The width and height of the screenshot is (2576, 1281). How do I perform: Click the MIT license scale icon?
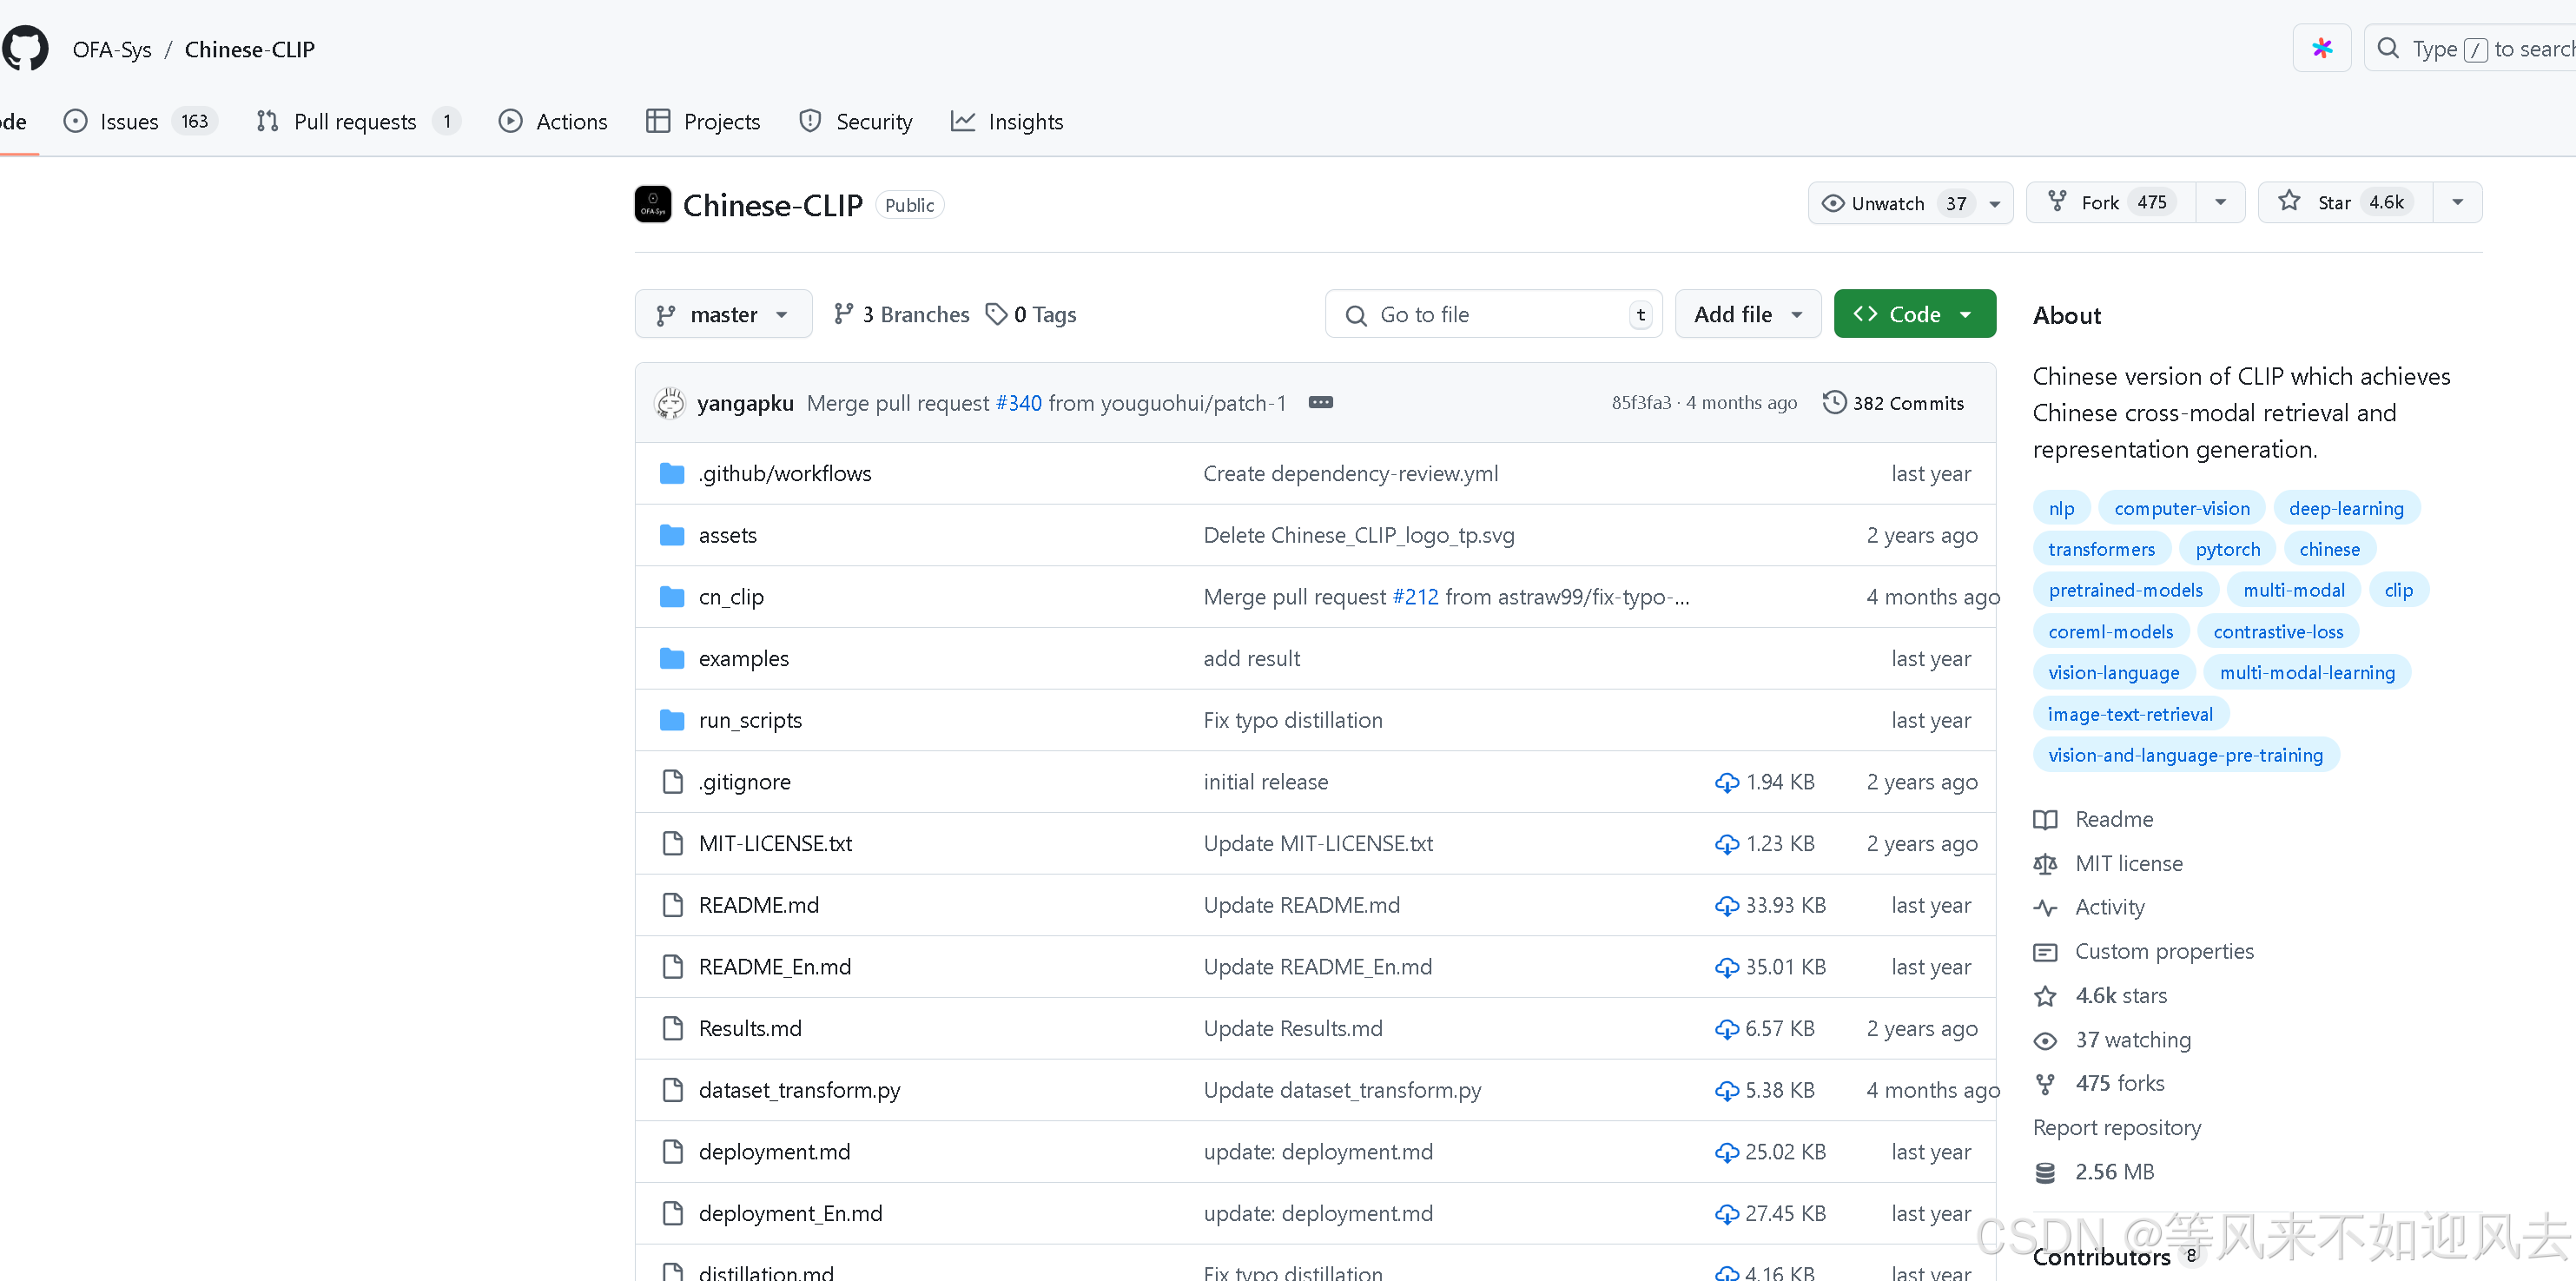[x=2045, y=864]
